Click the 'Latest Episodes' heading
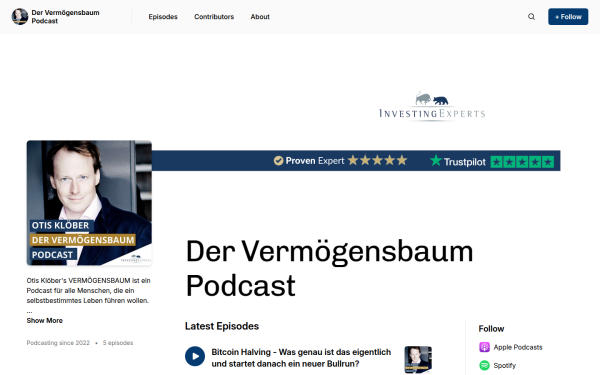 click(222, 326)
